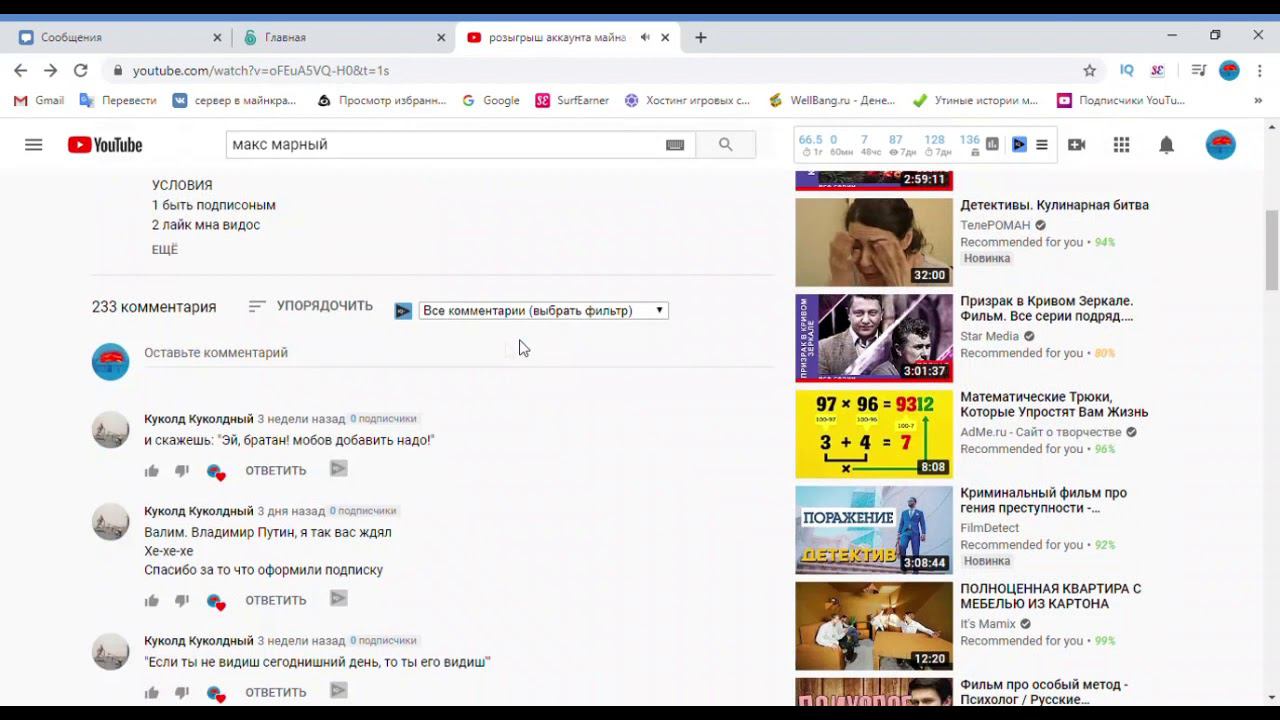Focus the "Оставьте комментарий" field
Image resolution: width=1280 pixels, height=720 pixels.
[x=458, y=353]
